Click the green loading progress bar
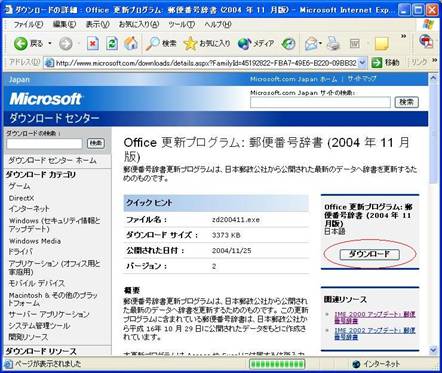Screen dimensions: 442x373 (x=277, y=364)
